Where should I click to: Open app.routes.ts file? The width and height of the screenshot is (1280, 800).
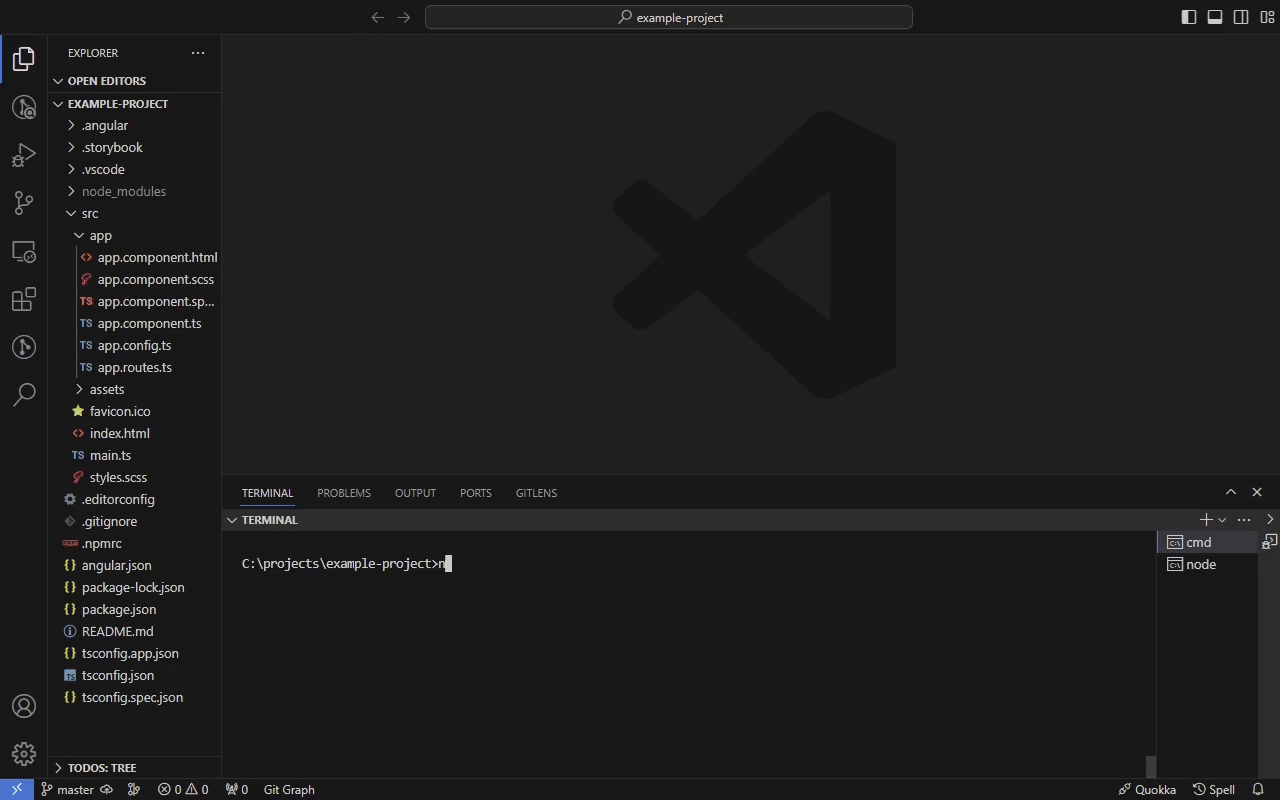pyautogui.click(x=135, y=367)
